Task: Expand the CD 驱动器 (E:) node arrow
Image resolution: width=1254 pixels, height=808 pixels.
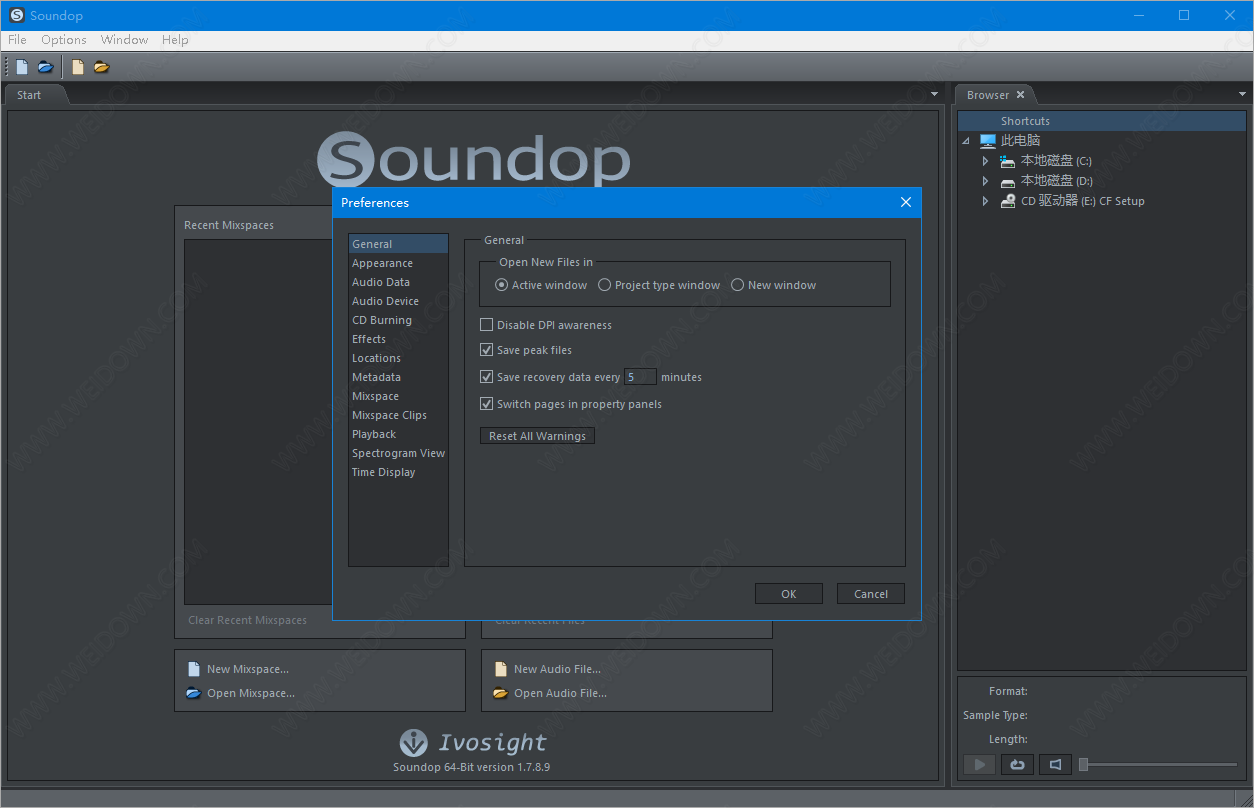Action: pyautogui.click(x=985, y=201)
